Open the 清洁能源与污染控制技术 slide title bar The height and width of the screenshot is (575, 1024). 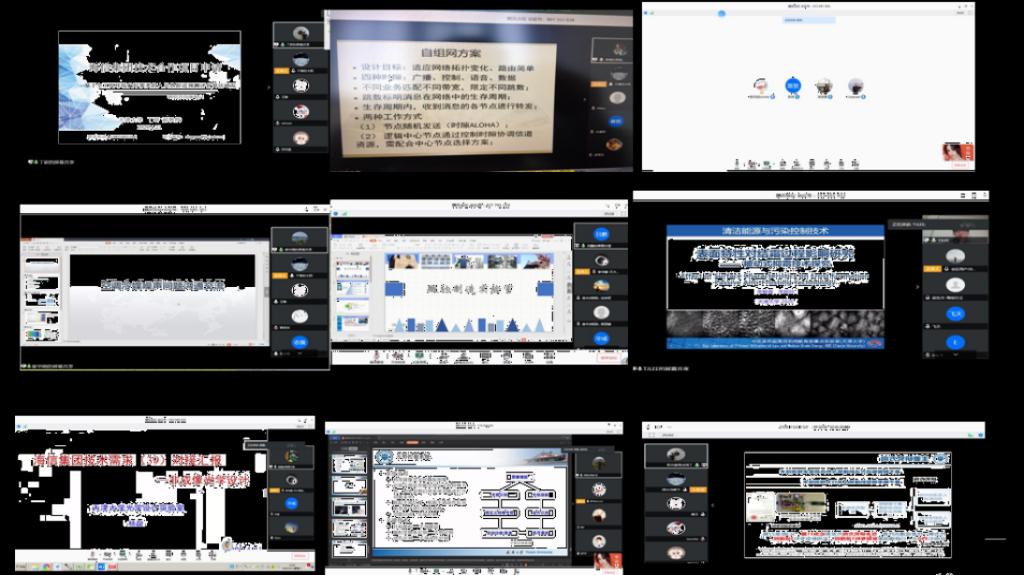pos(775,231)
